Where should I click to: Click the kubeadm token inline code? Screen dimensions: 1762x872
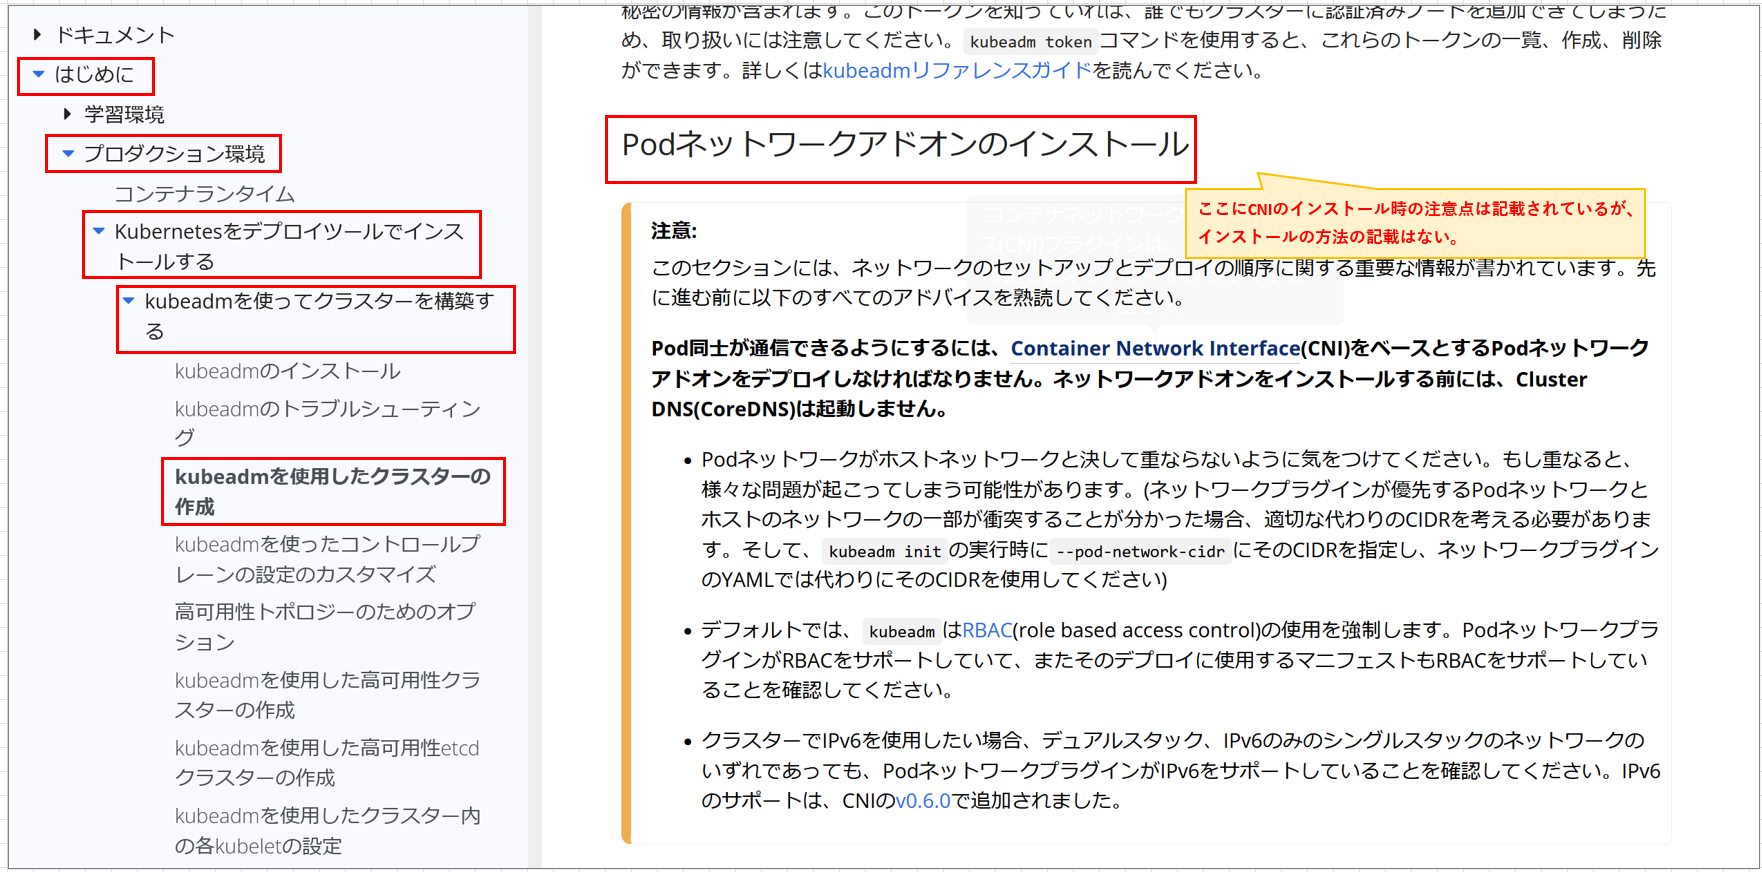[1030, 41]
